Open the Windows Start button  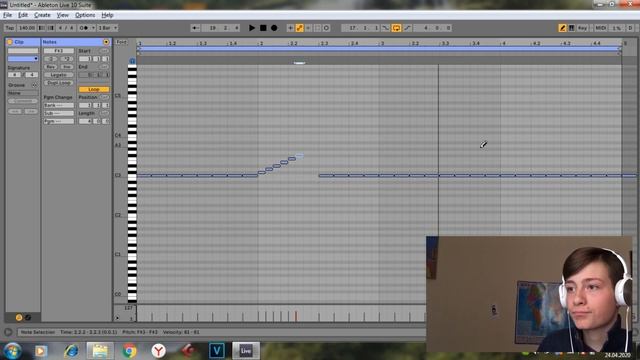(13, 351)
